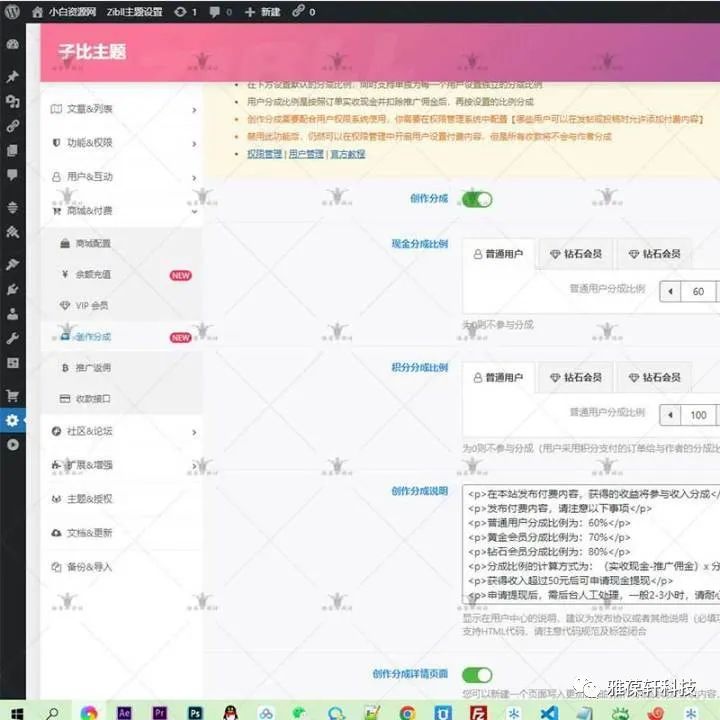
Task: Click 小白资源网 site name in admin bar
Action: [64, 12]
